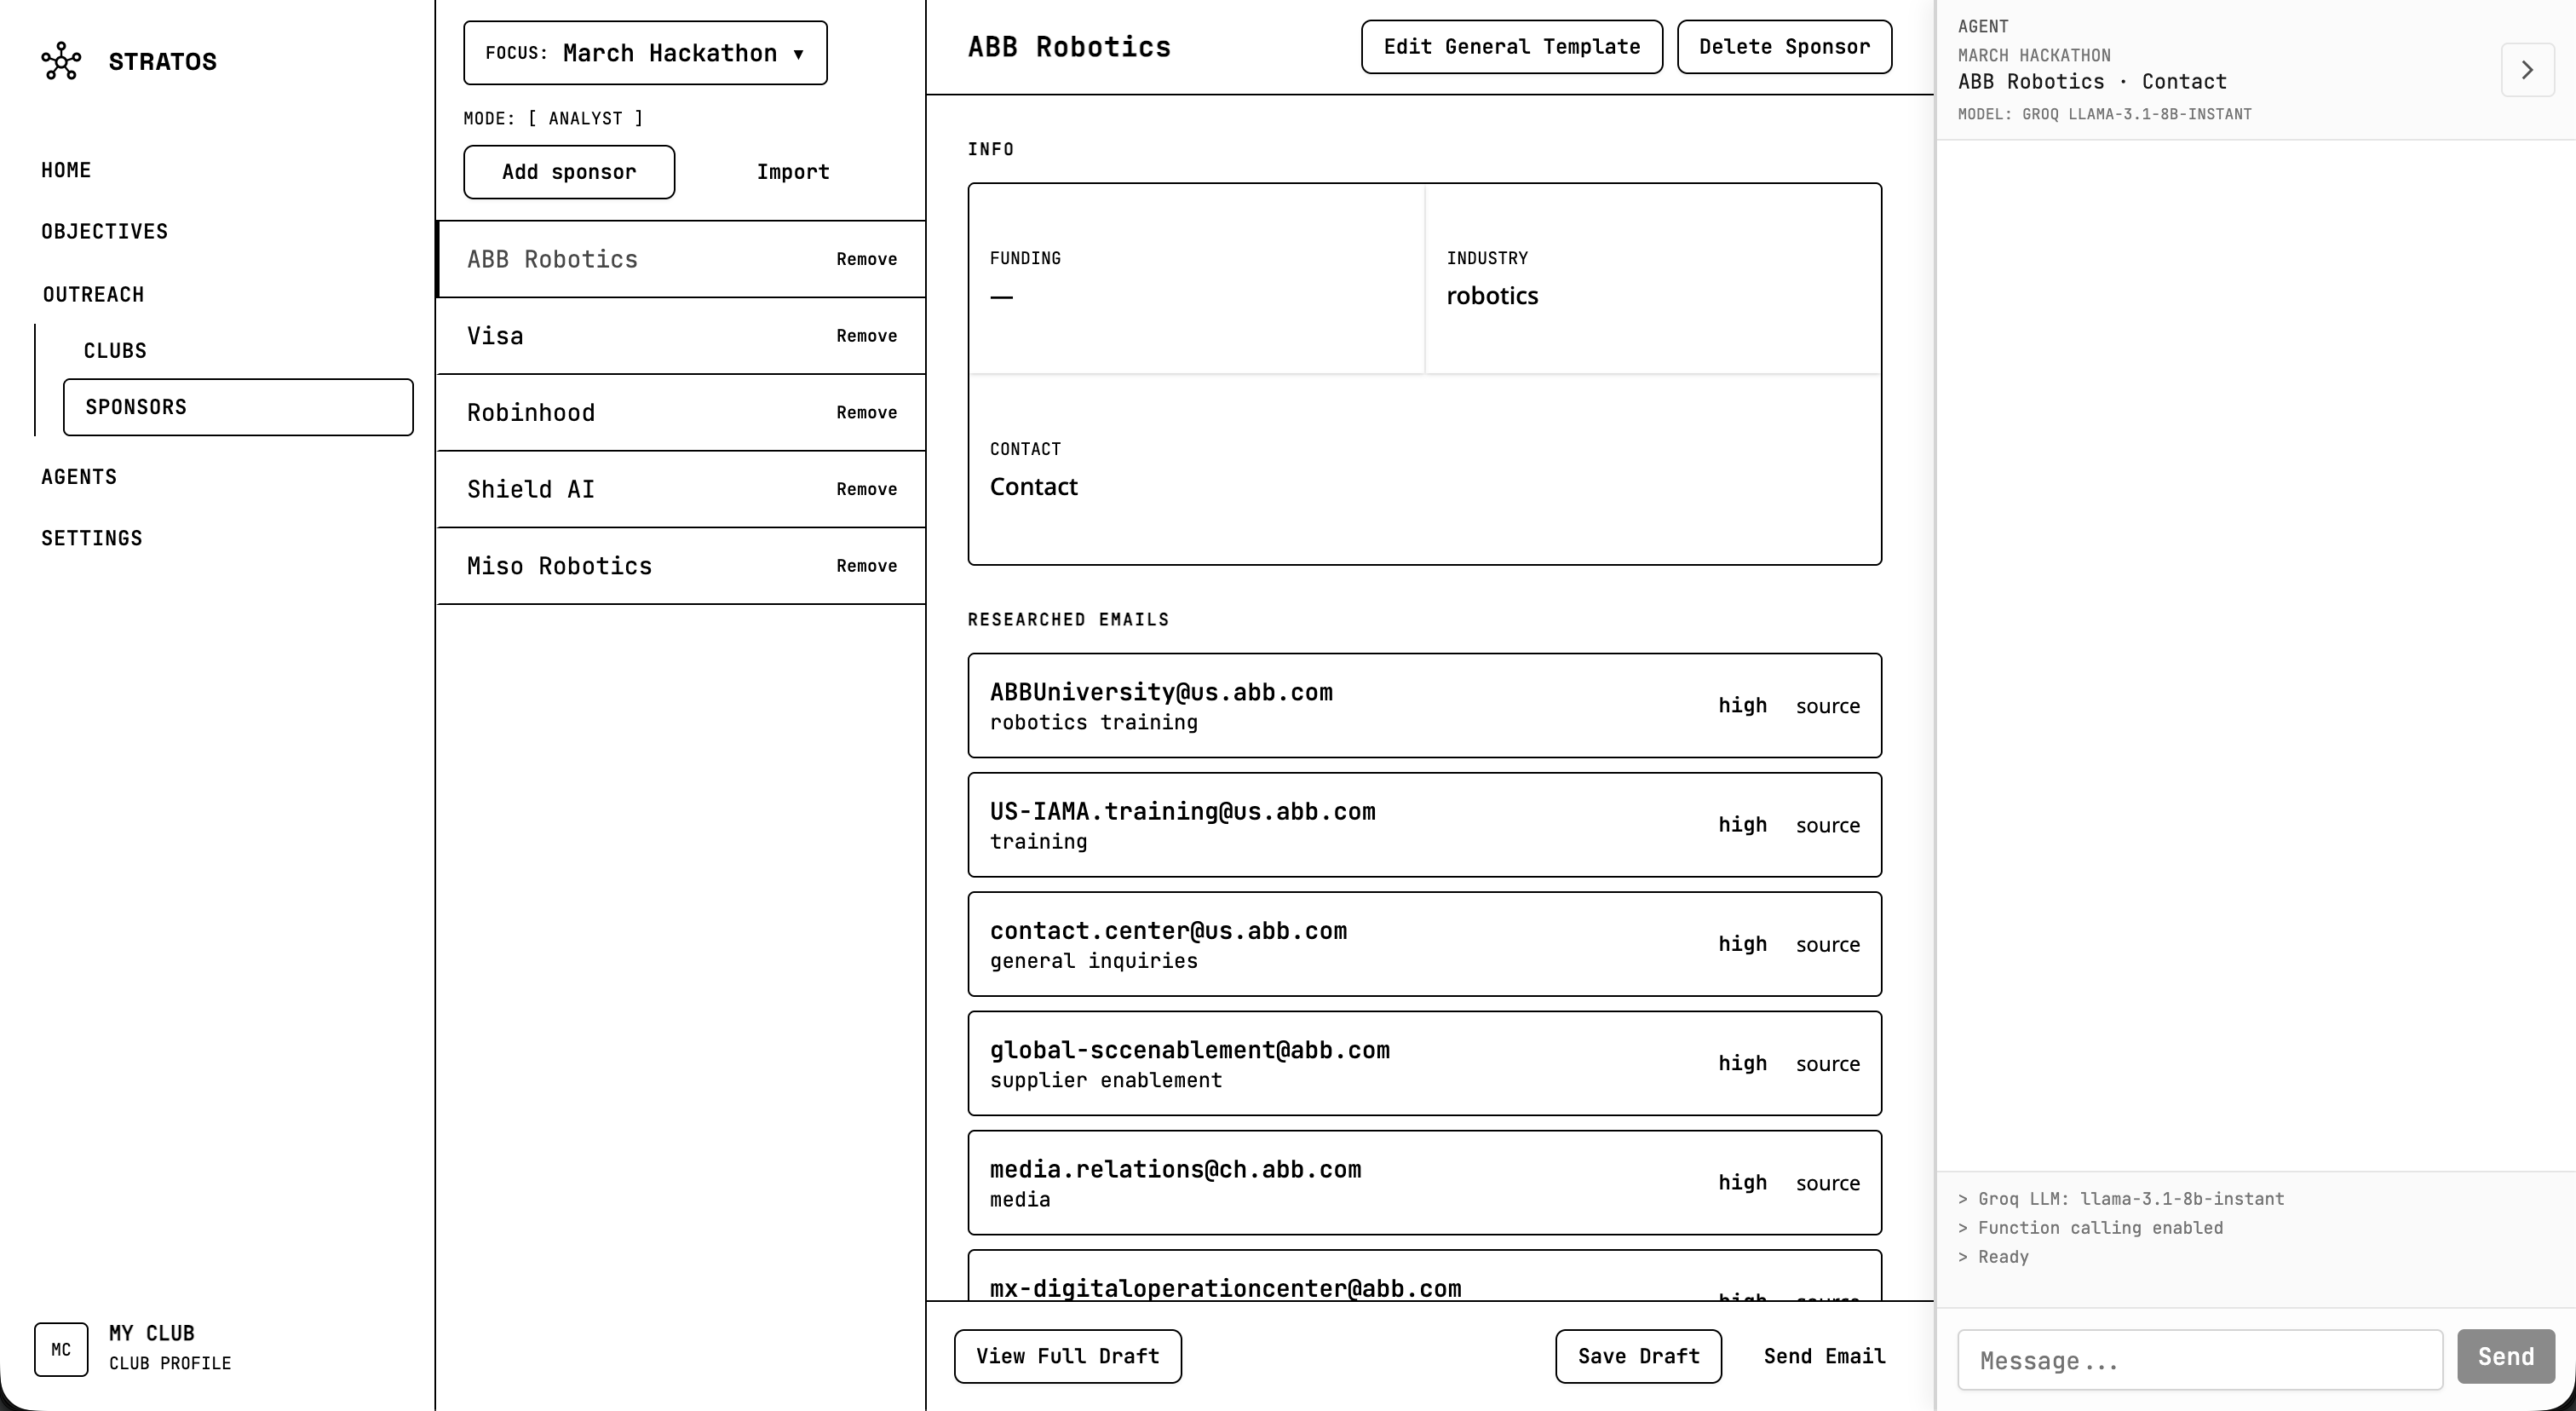Click Send Email
Image resolution: width=2576 pixels, height=1411 pixels.
1824,1356
